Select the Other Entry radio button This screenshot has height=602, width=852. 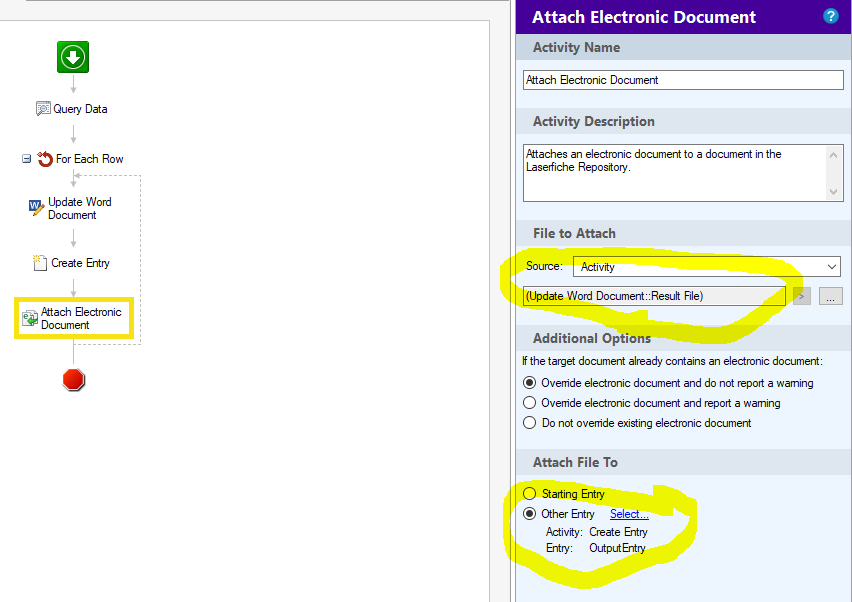[x=529, y=514]
